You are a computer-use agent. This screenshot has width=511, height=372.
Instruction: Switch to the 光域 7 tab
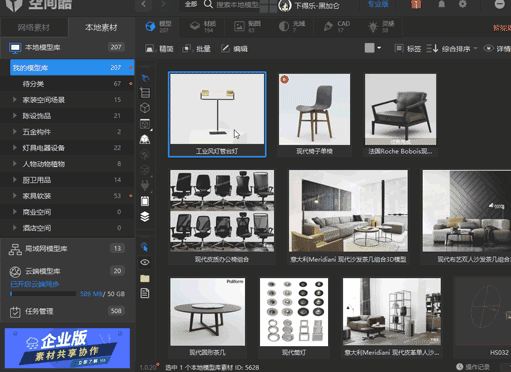[x=292, y=27]
